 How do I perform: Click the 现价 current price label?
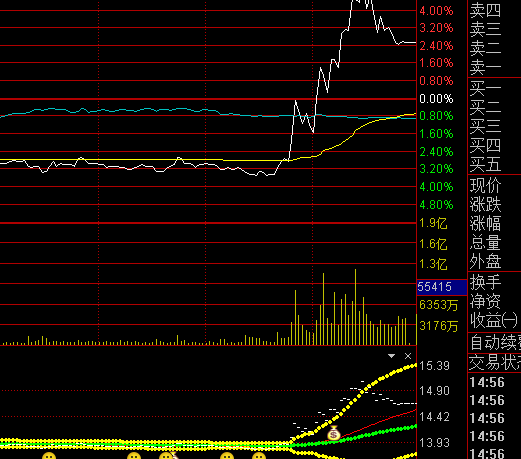pyautogui.click(x=485, y=185)
